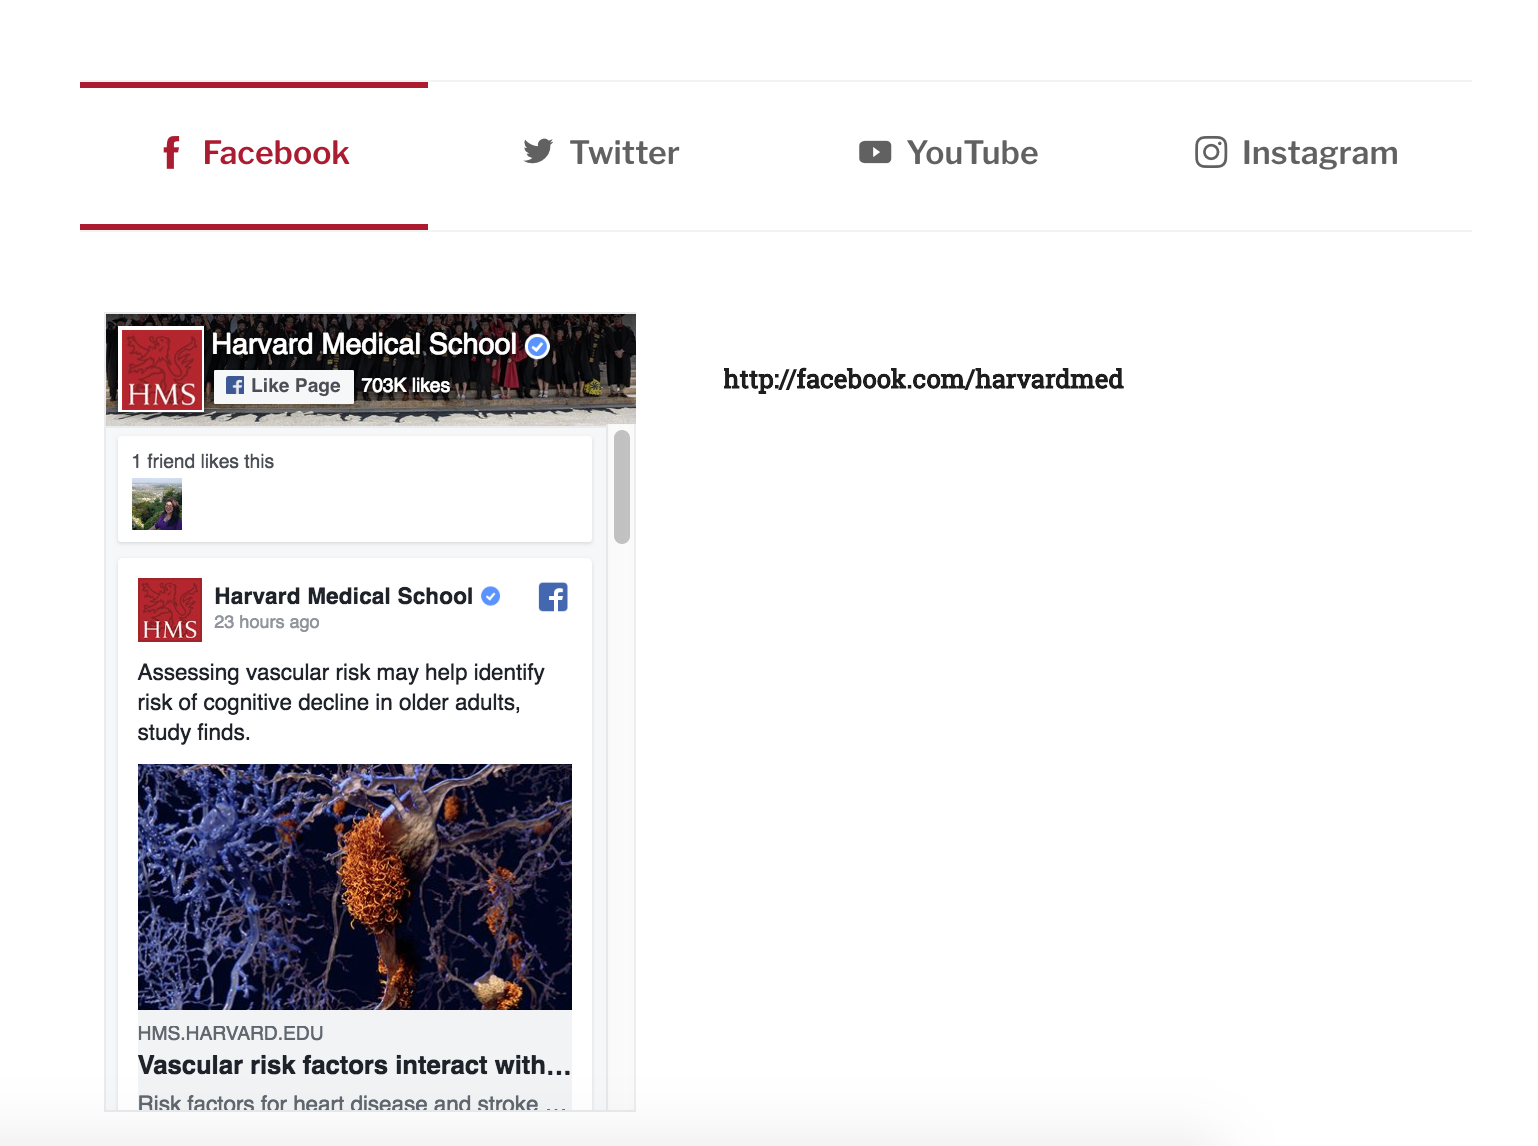Click the 'Risk factors for heart disease' snippet

point(354,1102)
